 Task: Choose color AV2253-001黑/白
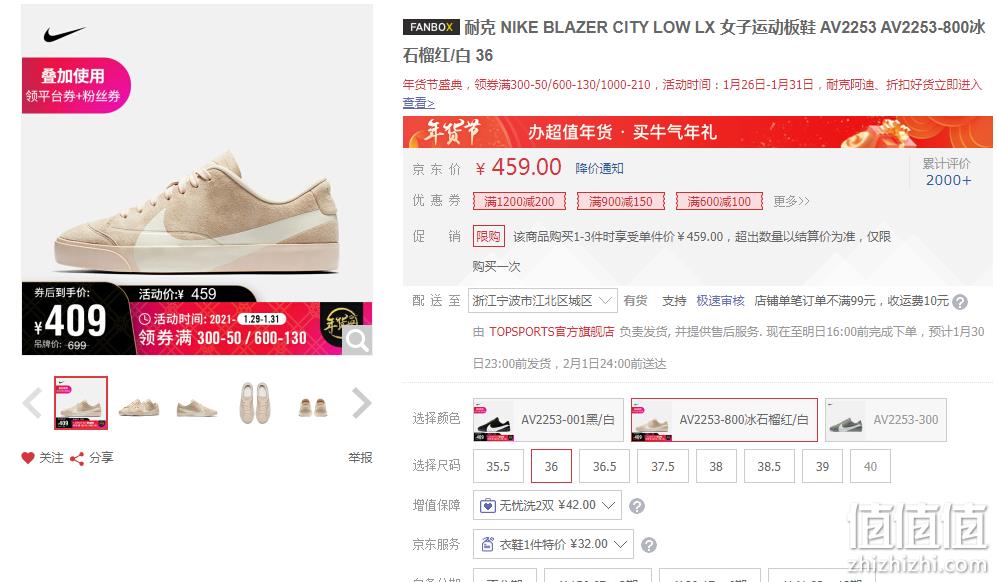pos(548,420)
